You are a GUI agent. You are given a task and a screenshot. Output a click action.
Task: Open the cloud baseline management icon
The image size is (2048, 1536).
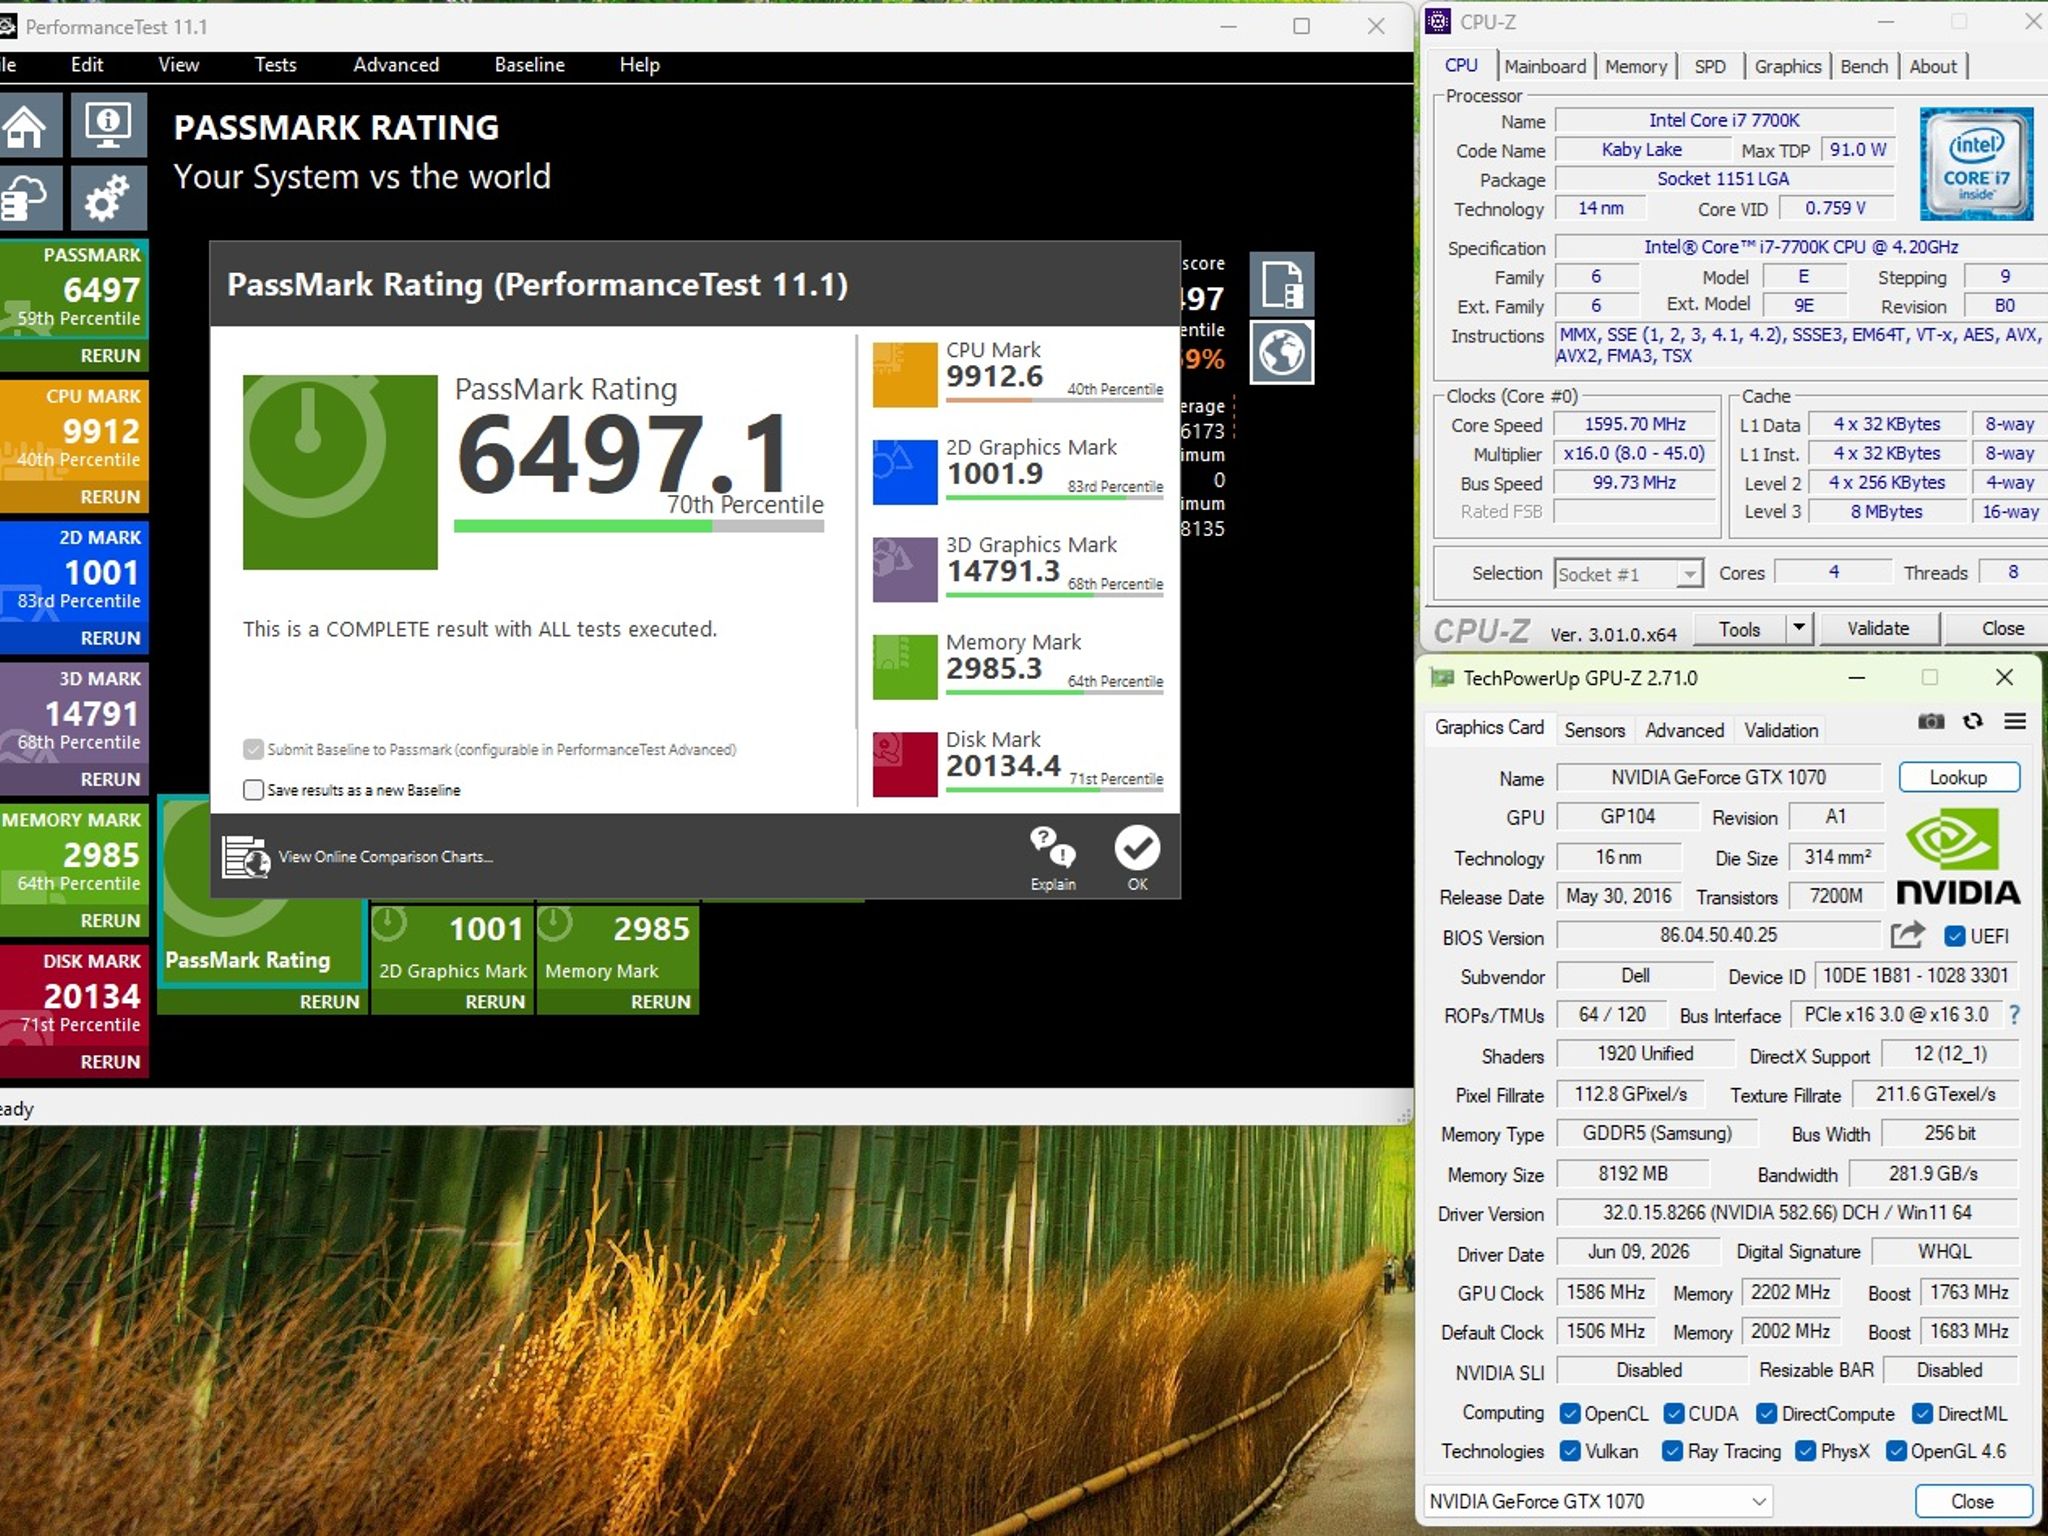(x=27, y=198)
